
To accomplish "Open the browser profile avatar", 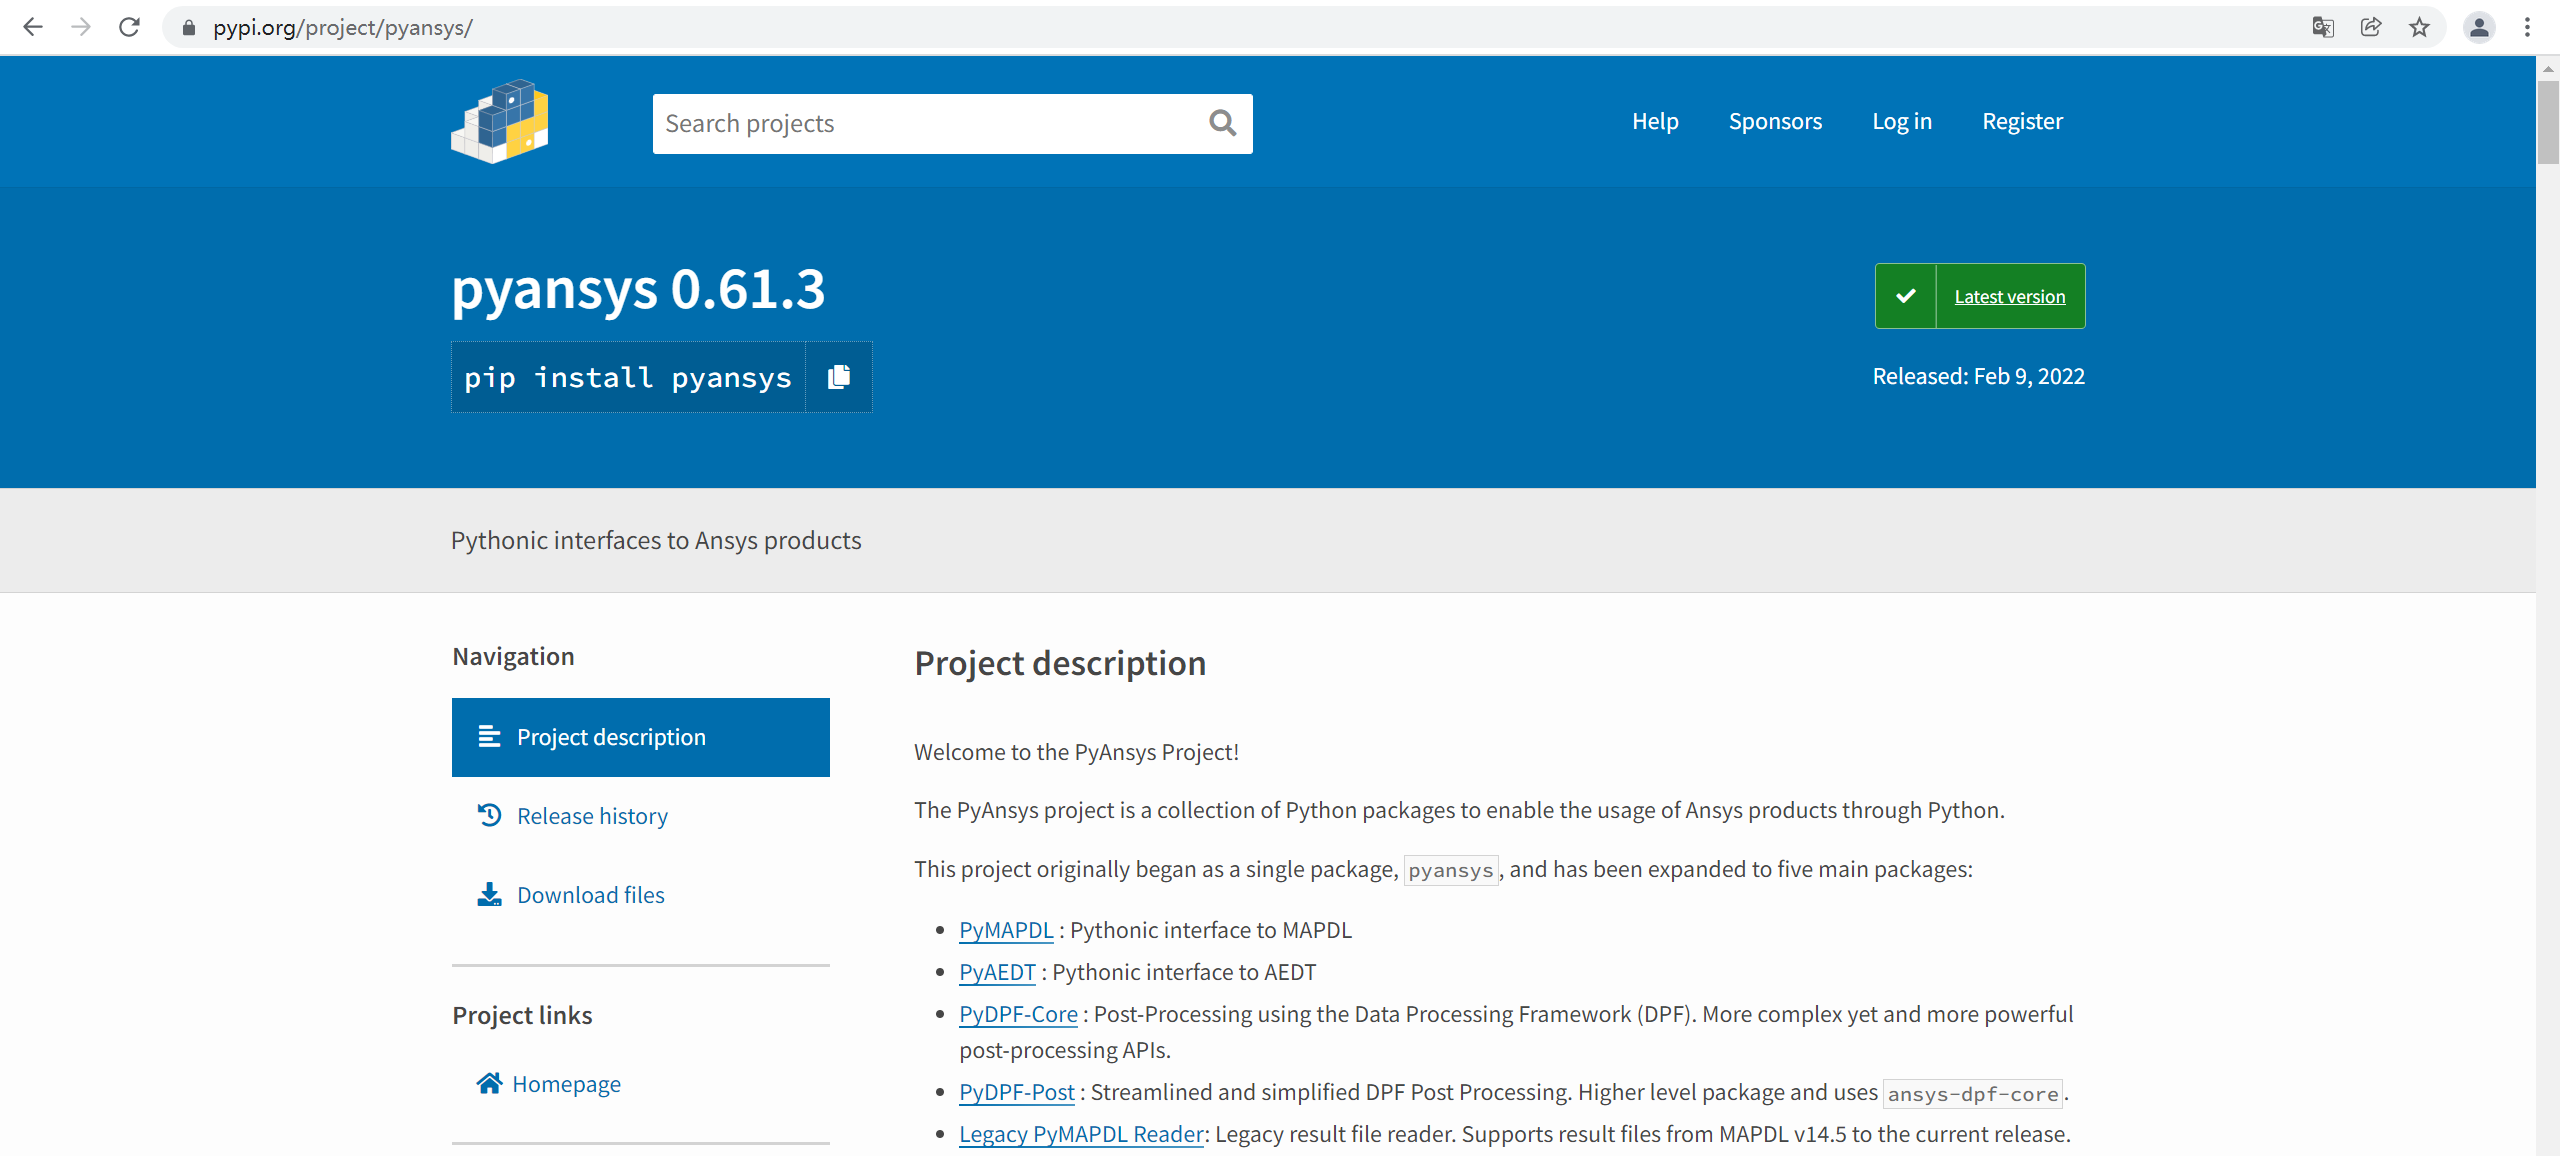I will point(2479,27).
